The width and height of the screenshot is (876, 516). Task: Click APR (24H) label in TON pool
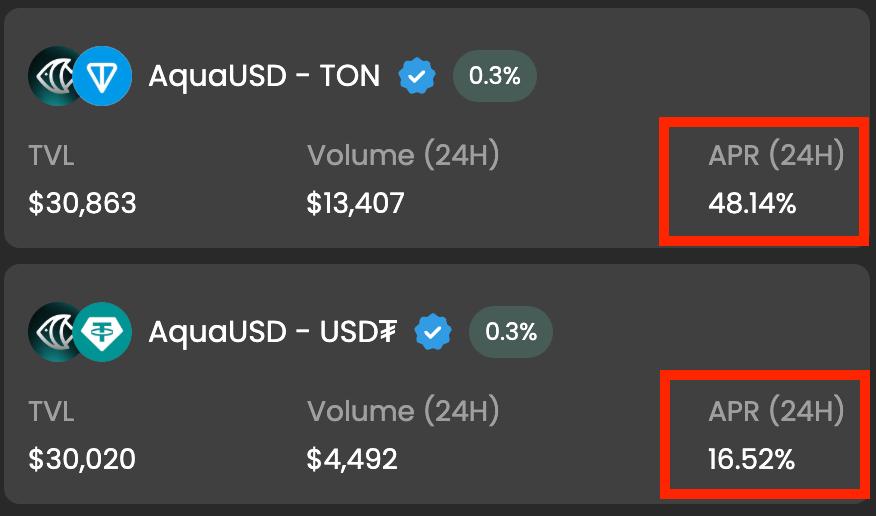pos(776,155)
